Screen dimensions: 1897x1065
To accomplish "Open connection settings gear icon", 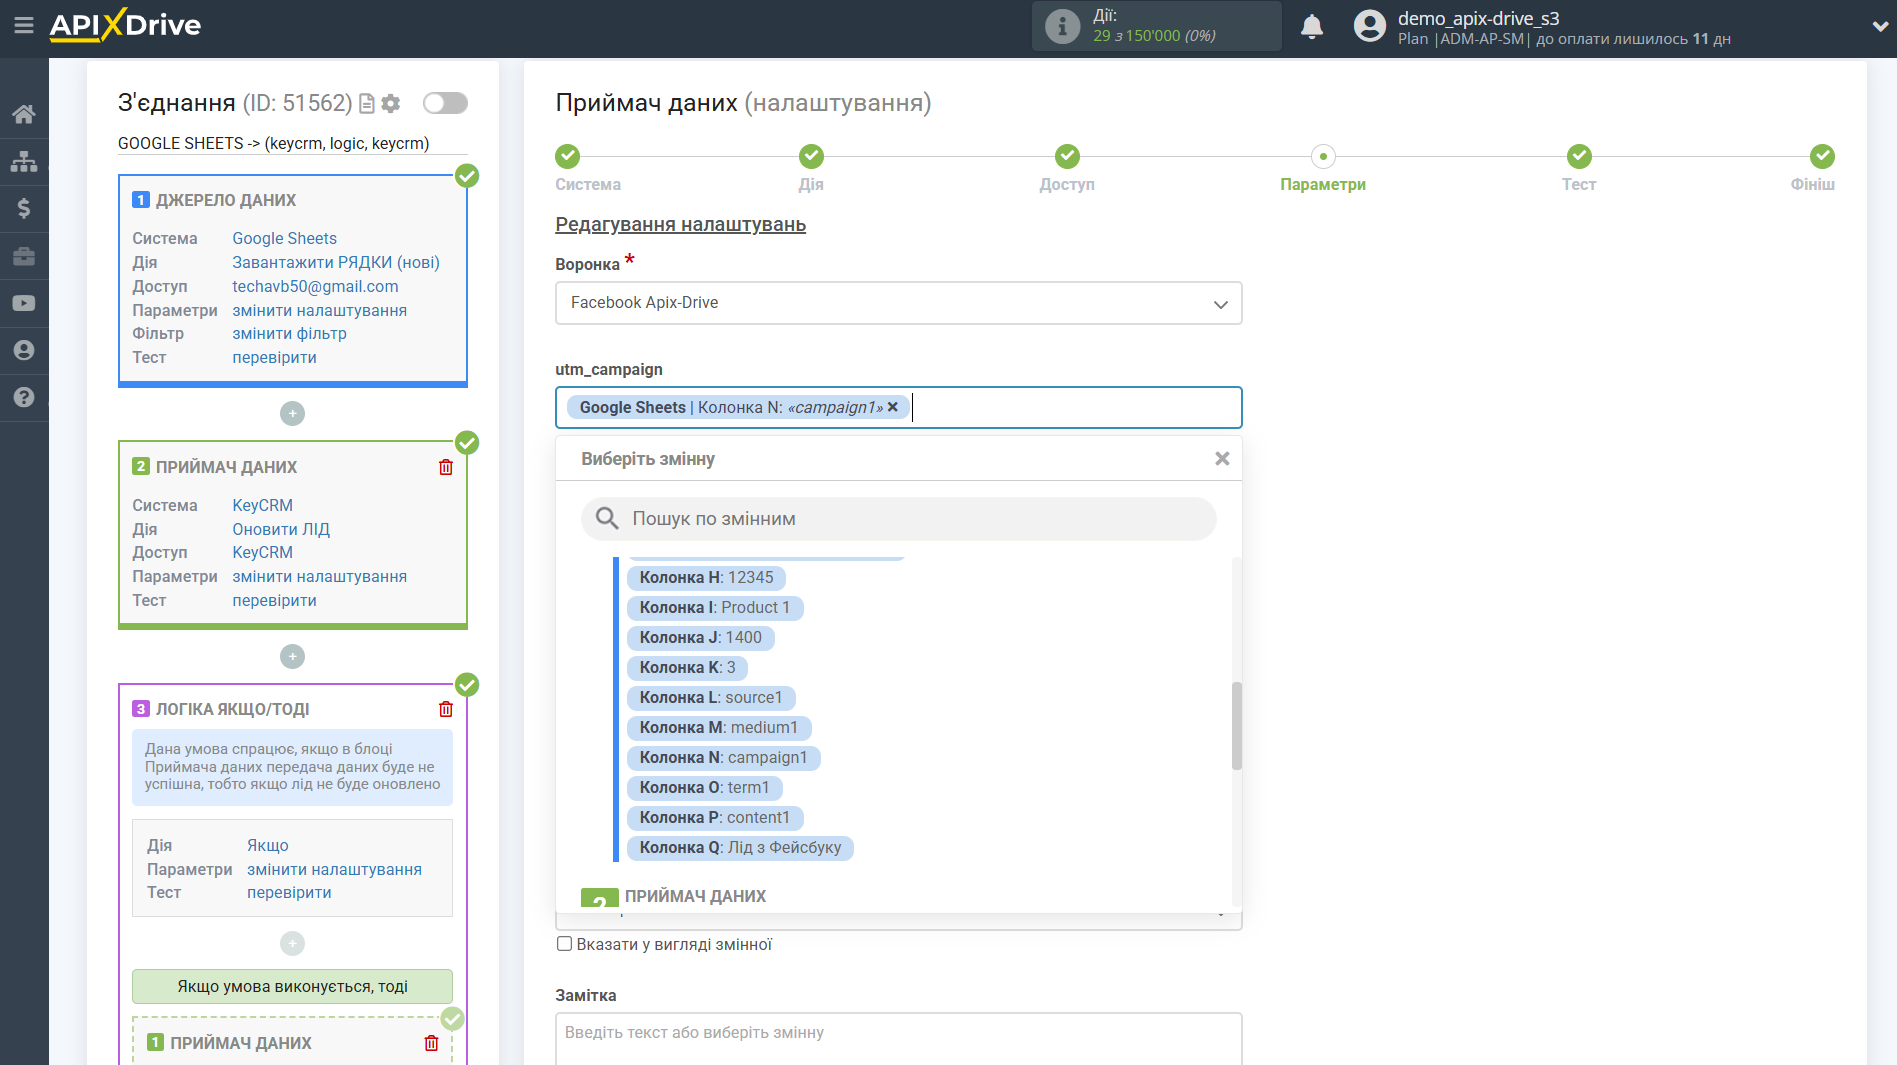I will [x=391, y=103].
